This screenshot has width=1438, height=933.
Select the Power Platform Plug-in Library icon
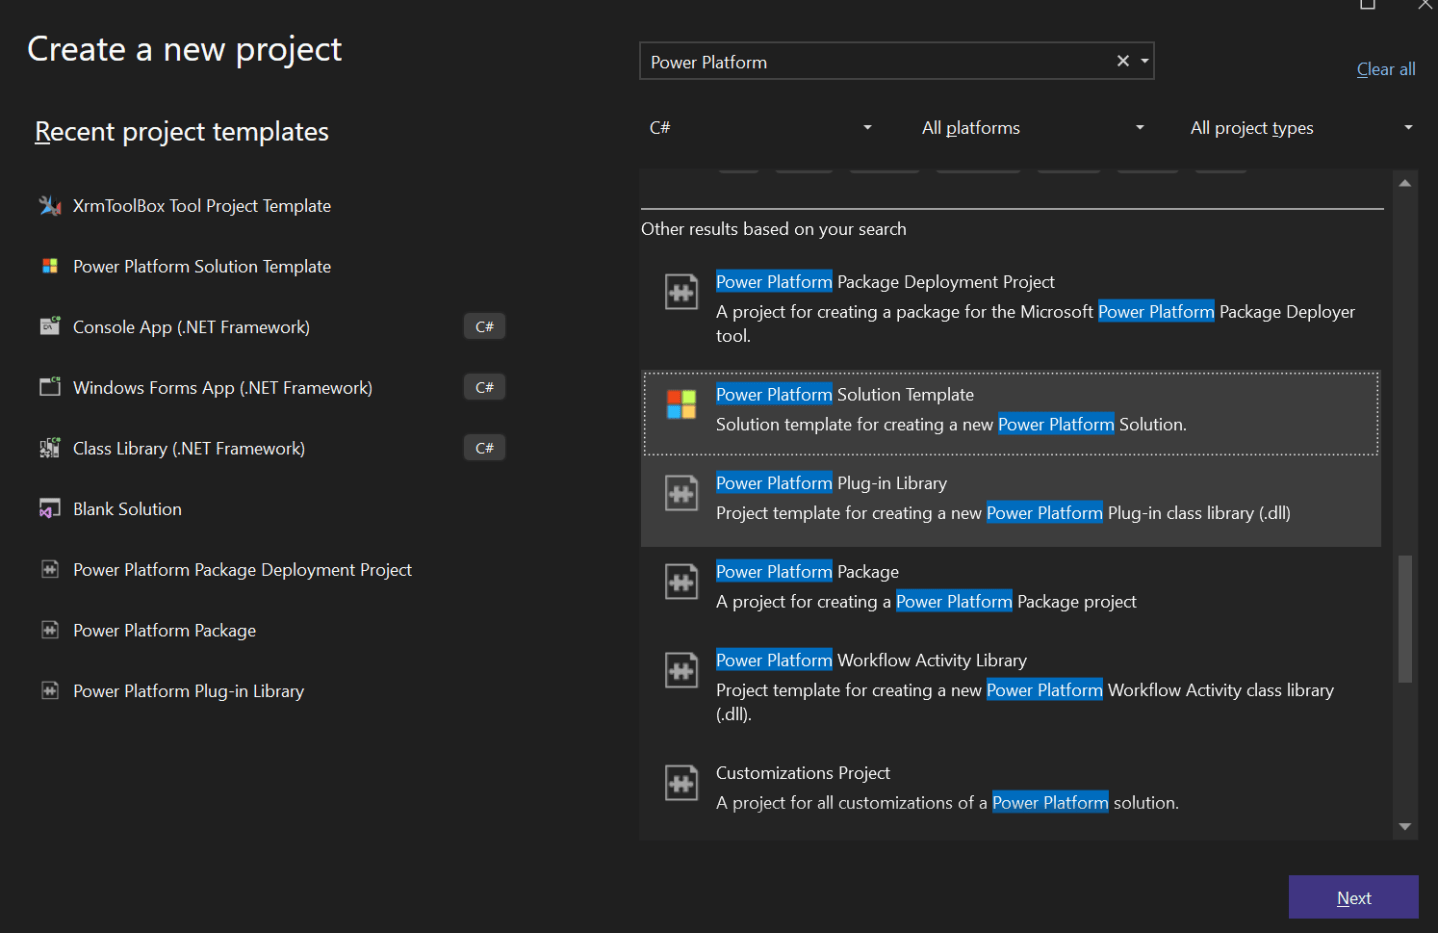coord(50,690)
